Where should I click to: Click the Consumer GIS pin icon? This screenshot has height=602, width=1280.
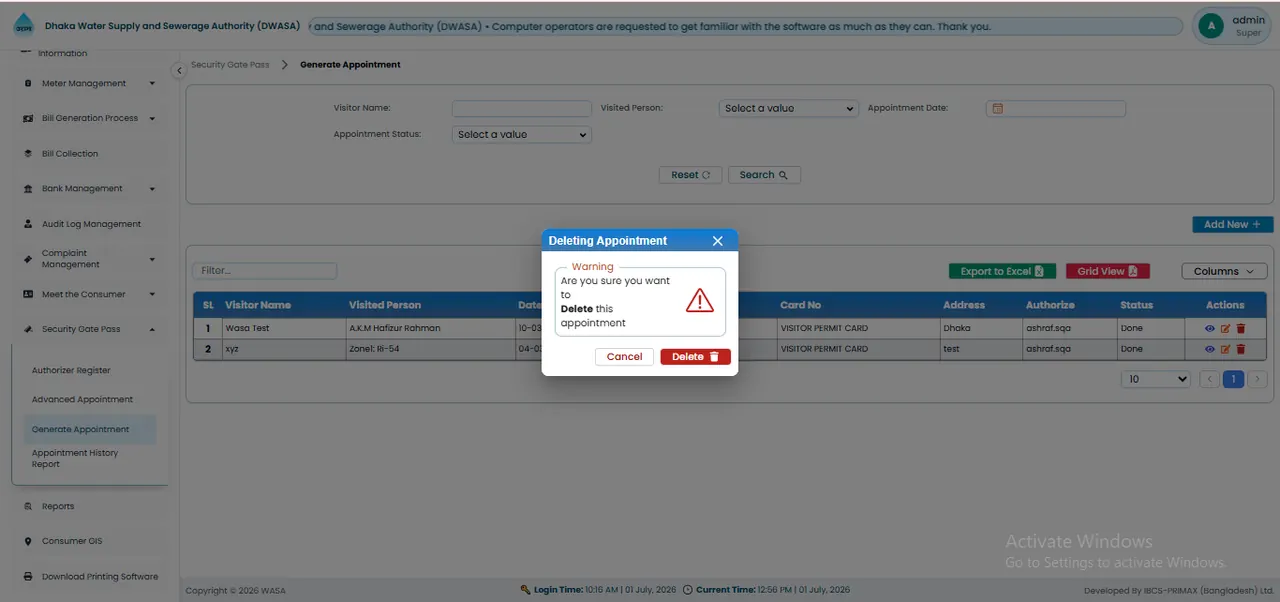pyautogui.click(x=28, y=542)
